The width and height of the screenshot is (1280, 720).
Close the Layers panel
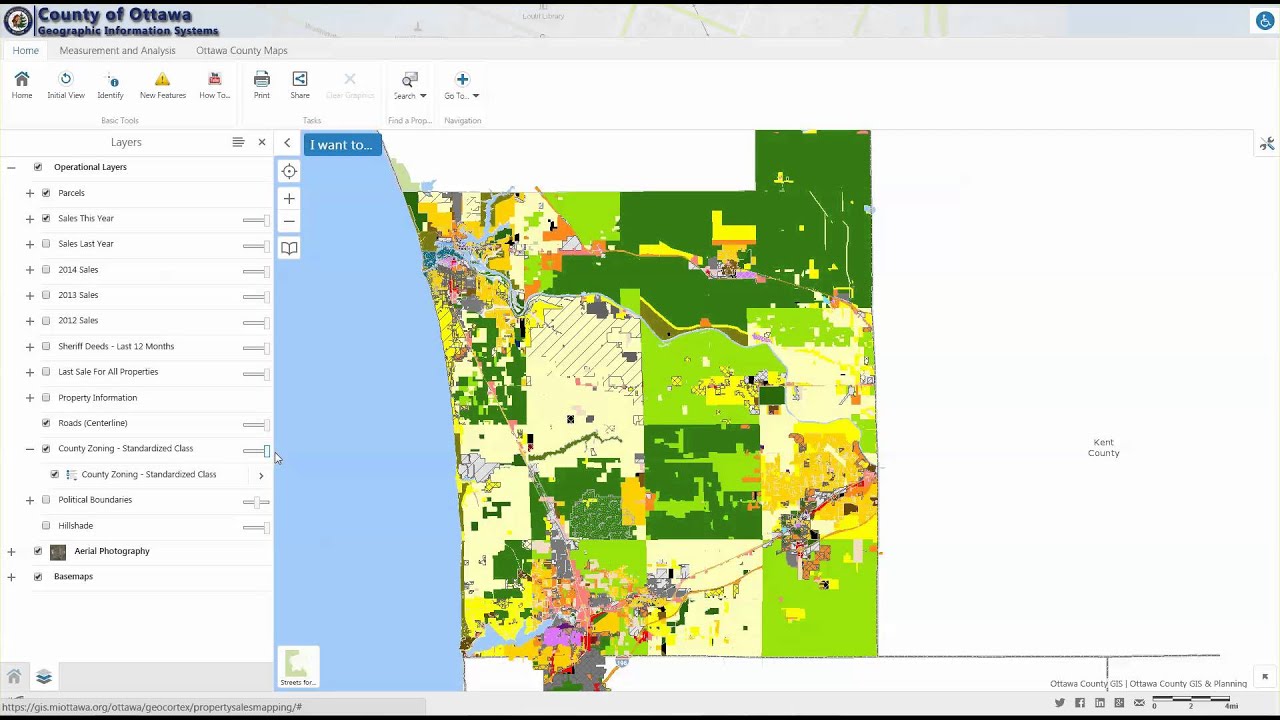point(262,142)
